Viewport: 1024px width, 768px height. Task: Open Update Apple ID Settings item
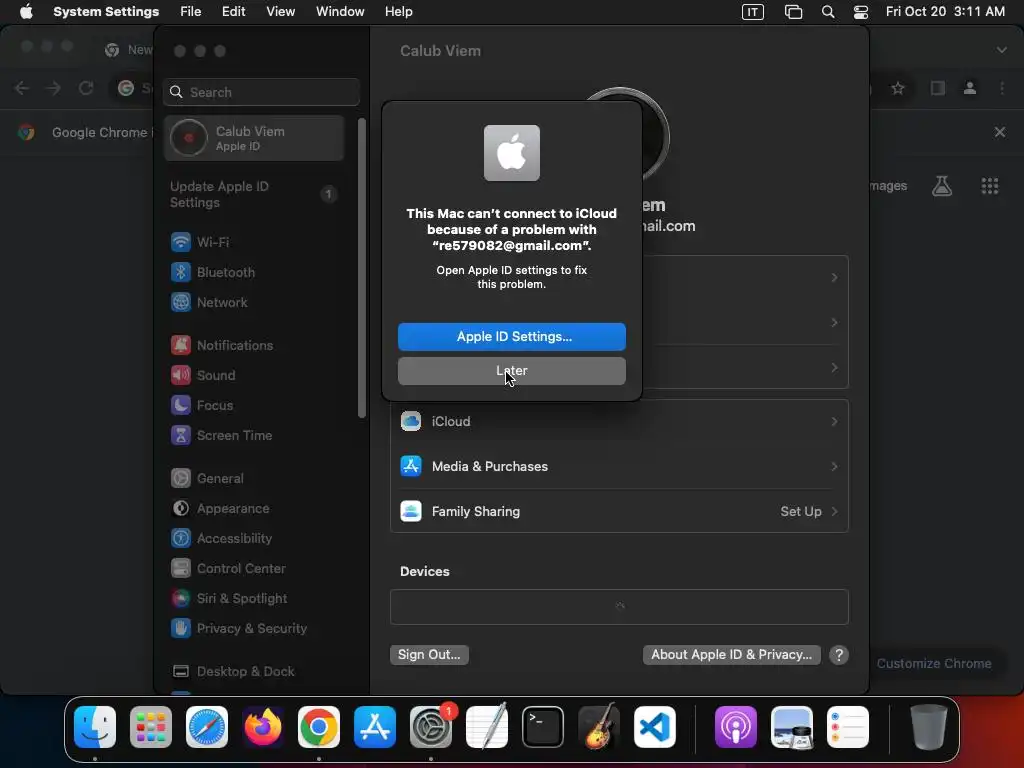tap(254, 195)
